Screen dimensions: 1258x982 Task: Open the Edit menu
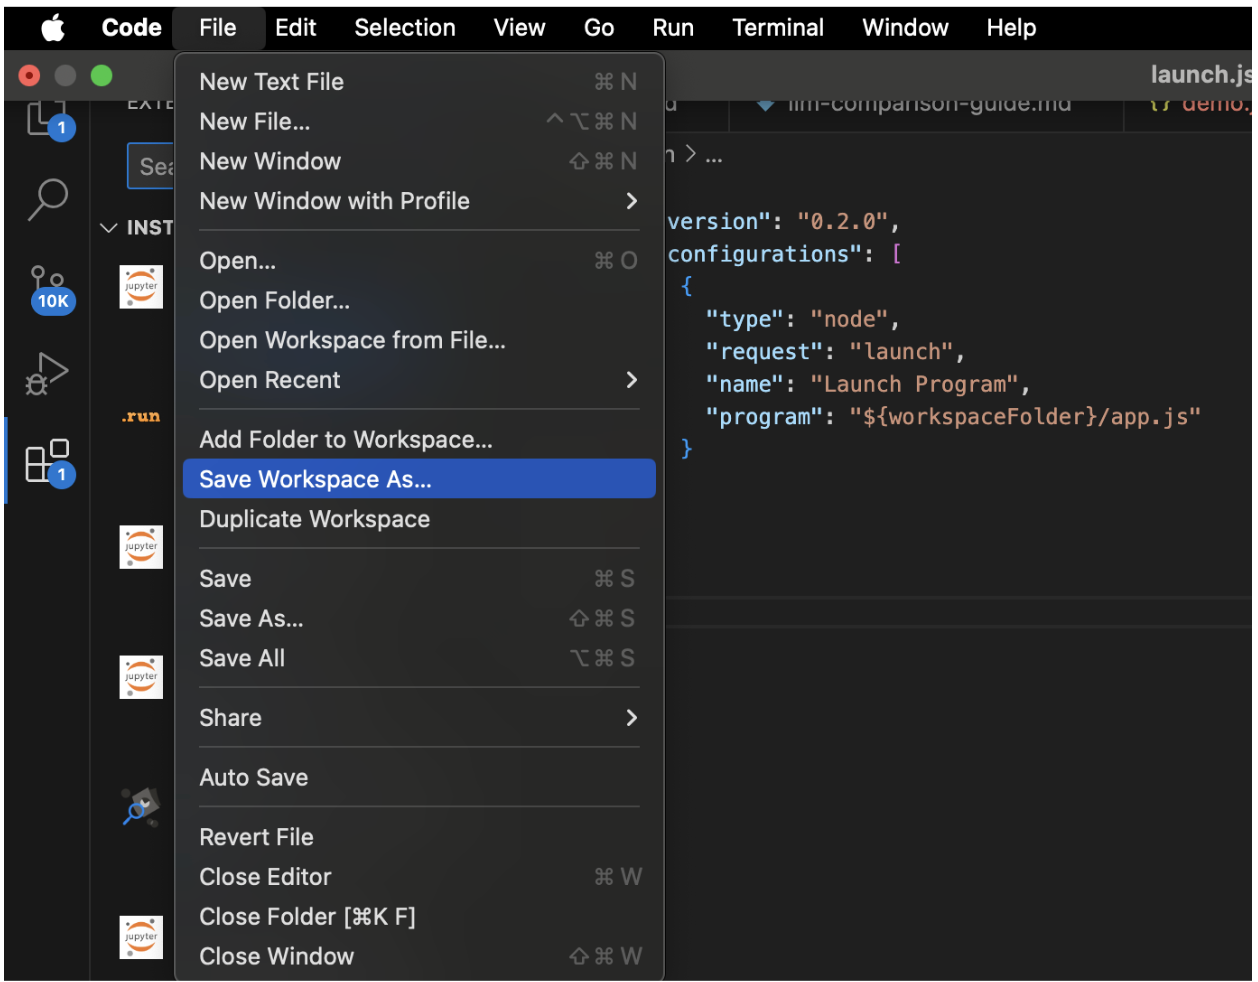(x=296, y=28)
